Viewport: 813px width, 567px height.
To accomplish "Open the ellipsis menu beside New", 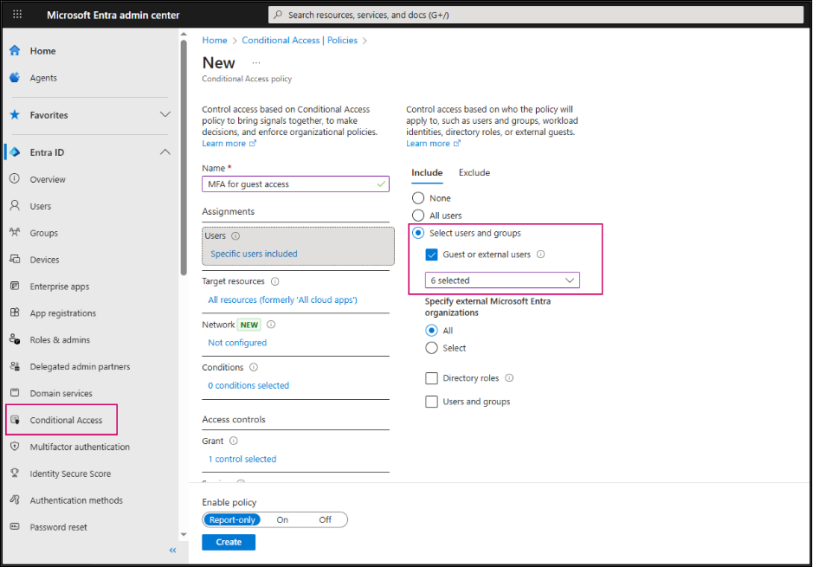I will (x=256, y=63).
